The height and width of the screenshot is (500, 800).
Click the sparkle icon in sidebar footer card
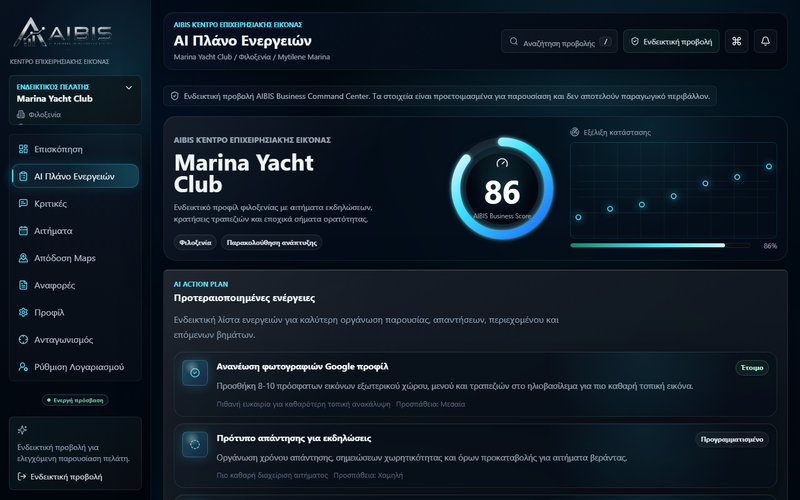22,430
